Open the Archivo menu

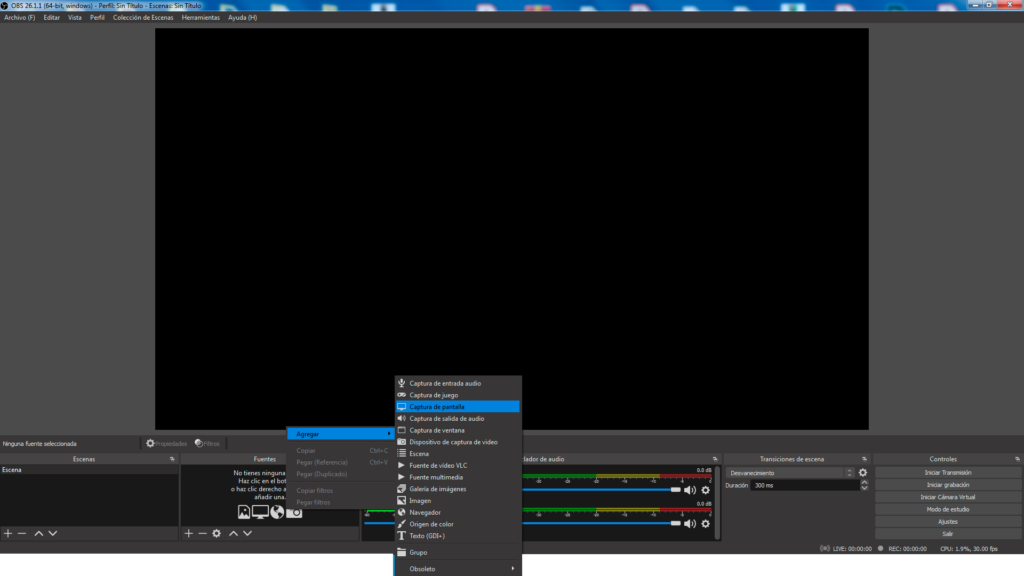[x=20, y=18]
